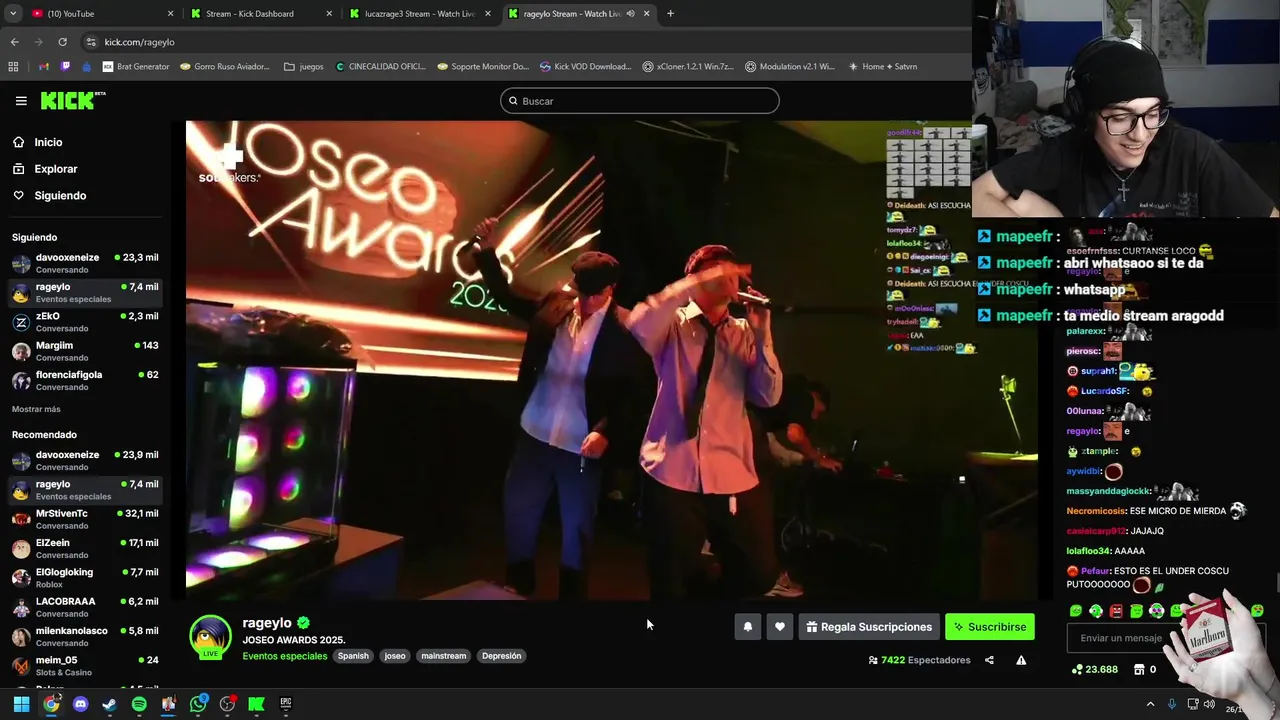
Task: Open florenciafigola channel in followed list
Action: coord(85,380)
